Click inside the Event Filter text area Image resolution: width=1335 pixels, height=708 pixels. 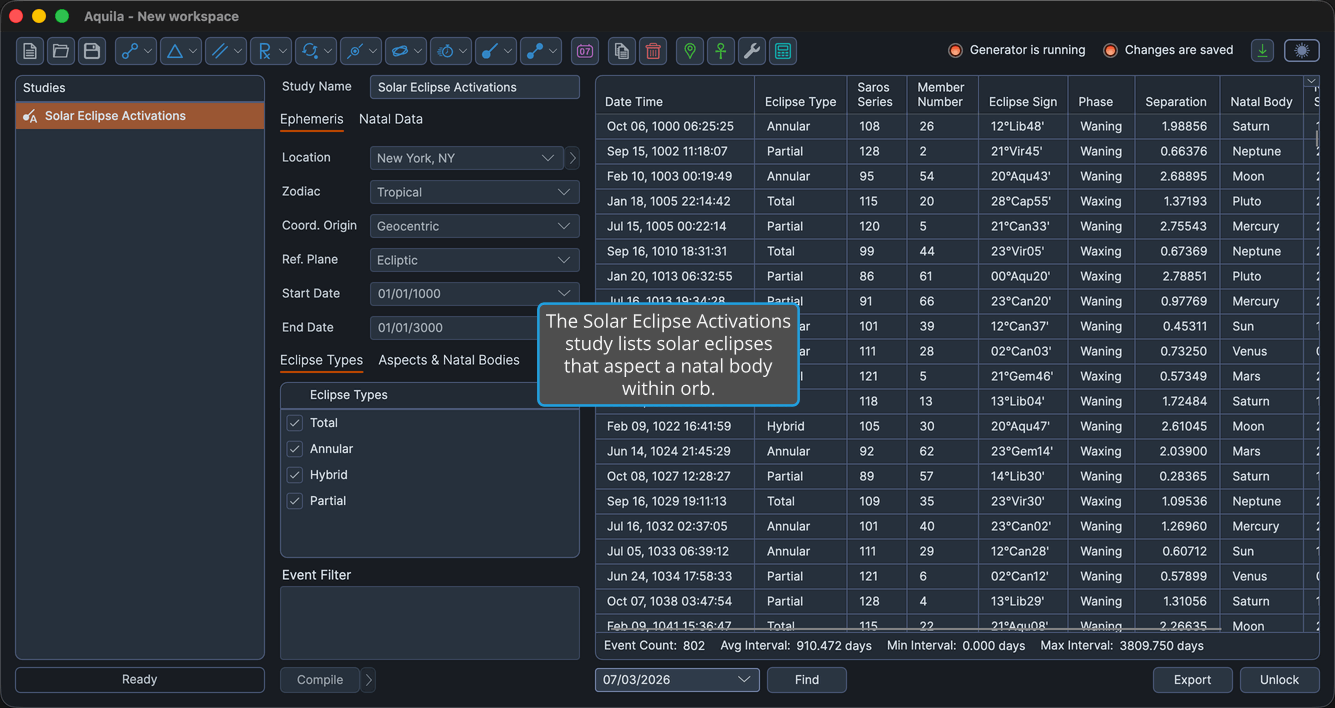430,623
